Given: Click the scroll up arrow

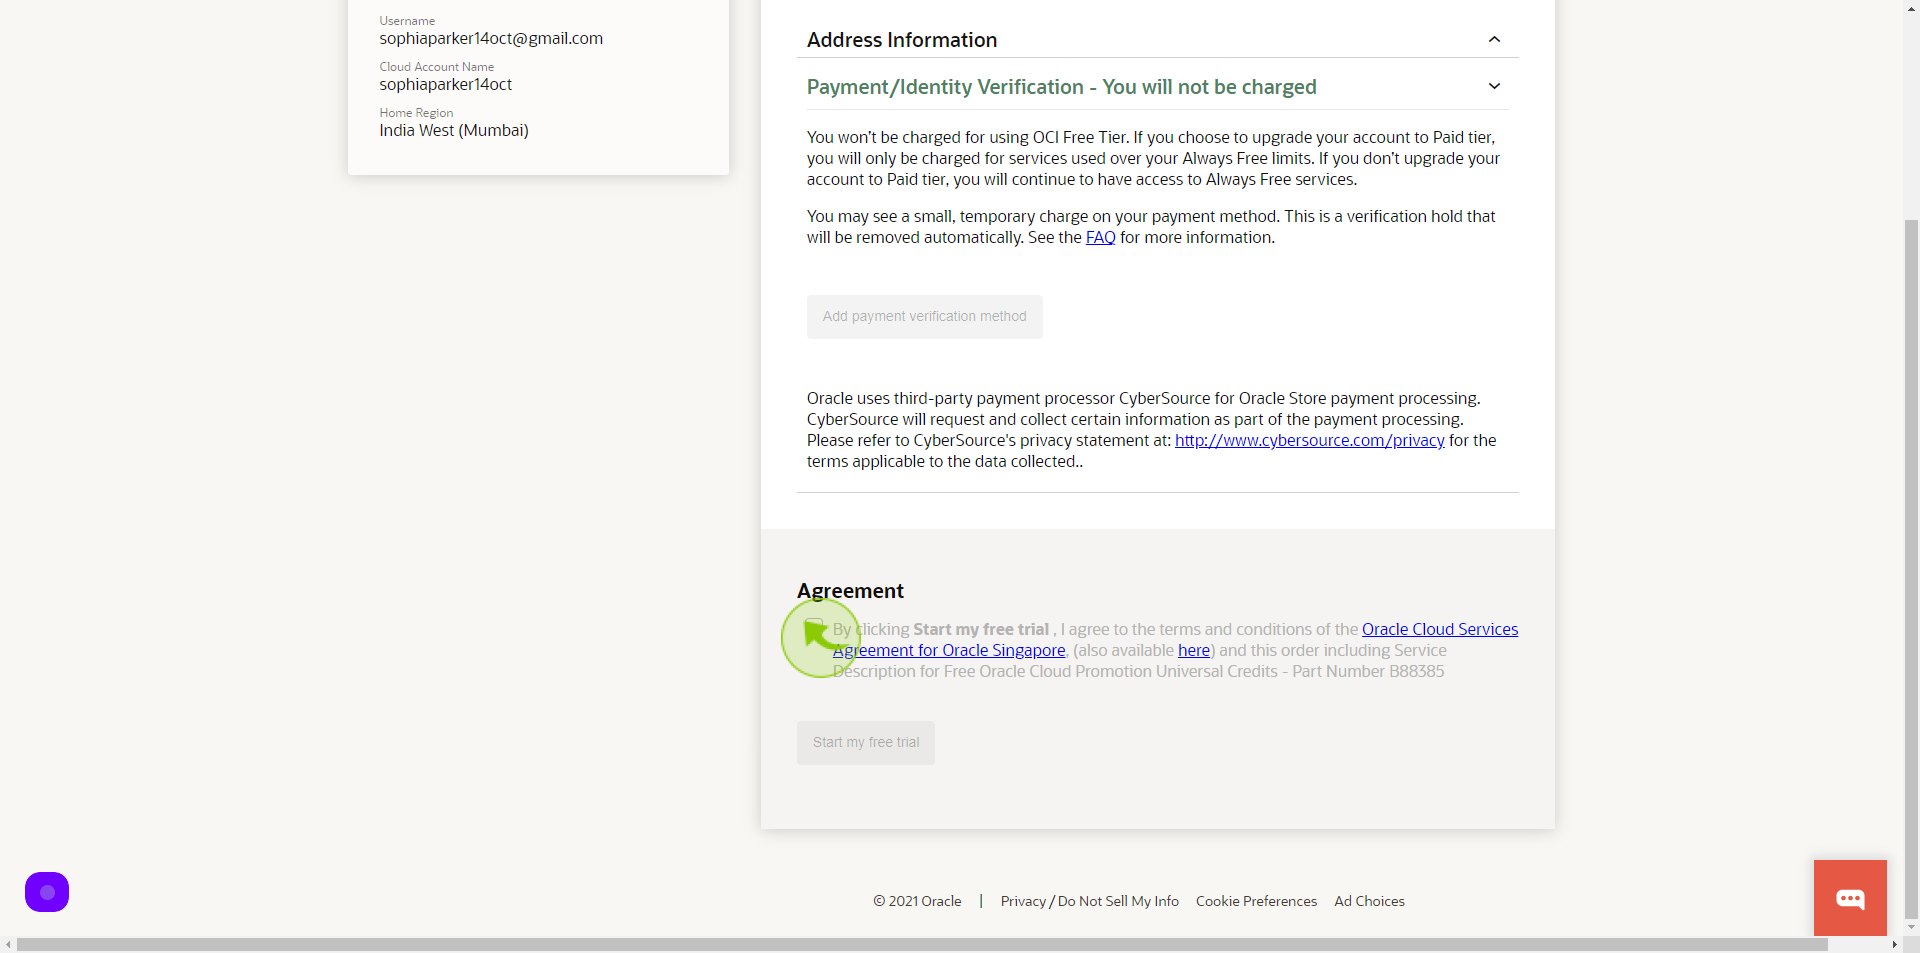Looking at the screenshot, I should click(x=1911, y=7).
